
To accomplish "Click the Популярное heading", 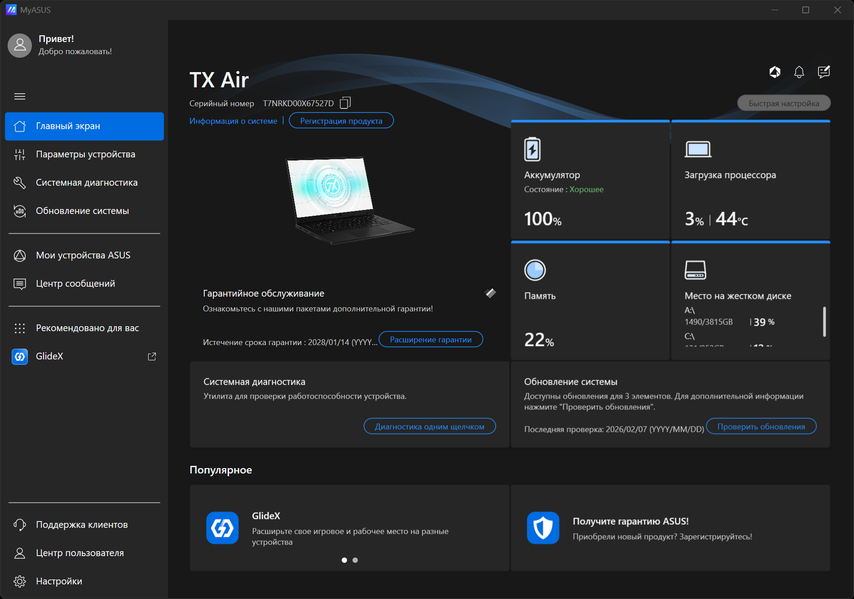I will [x=221, y=470].
